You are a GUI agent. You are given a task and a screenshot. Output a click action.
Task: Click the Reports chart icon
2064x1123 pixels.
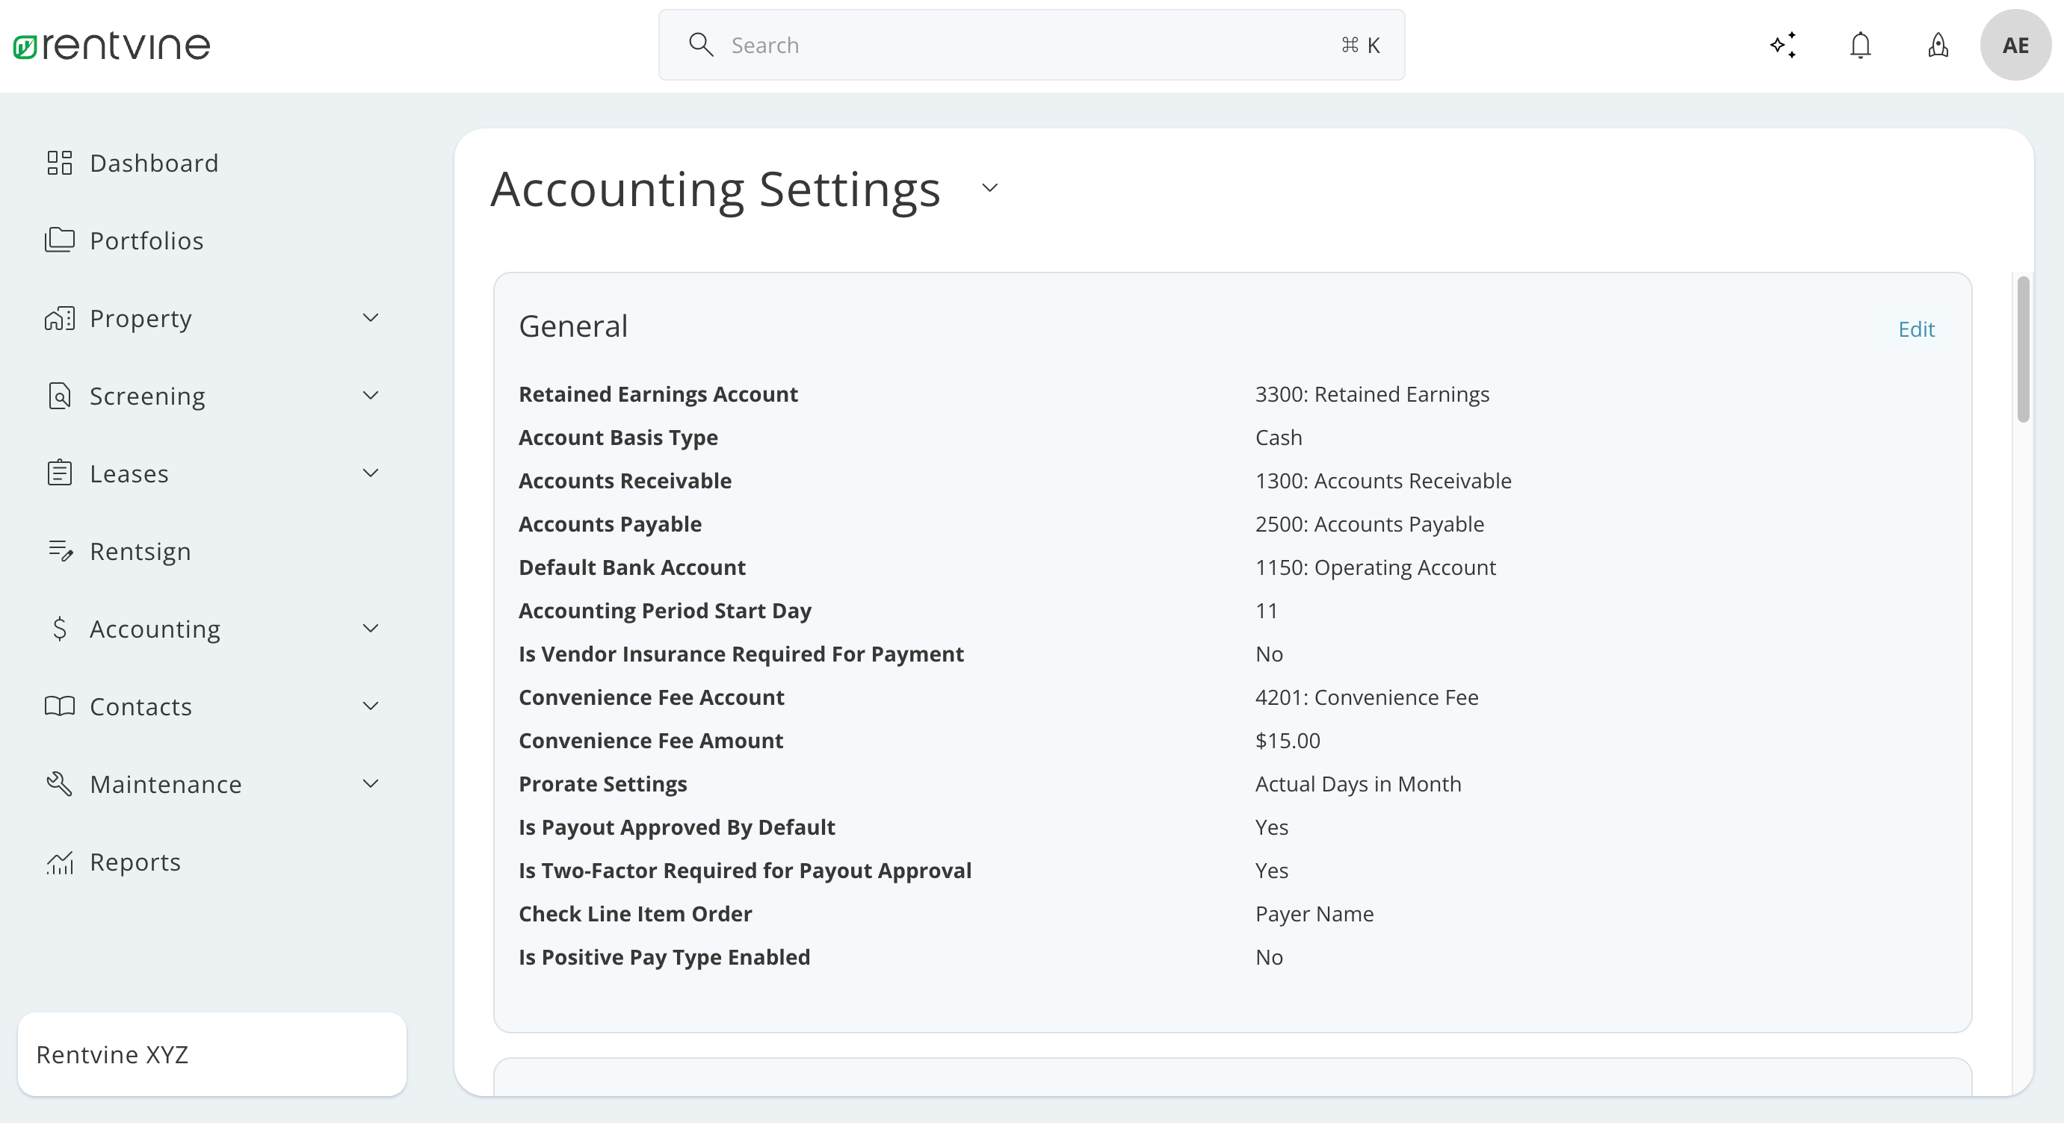point(60,861)
